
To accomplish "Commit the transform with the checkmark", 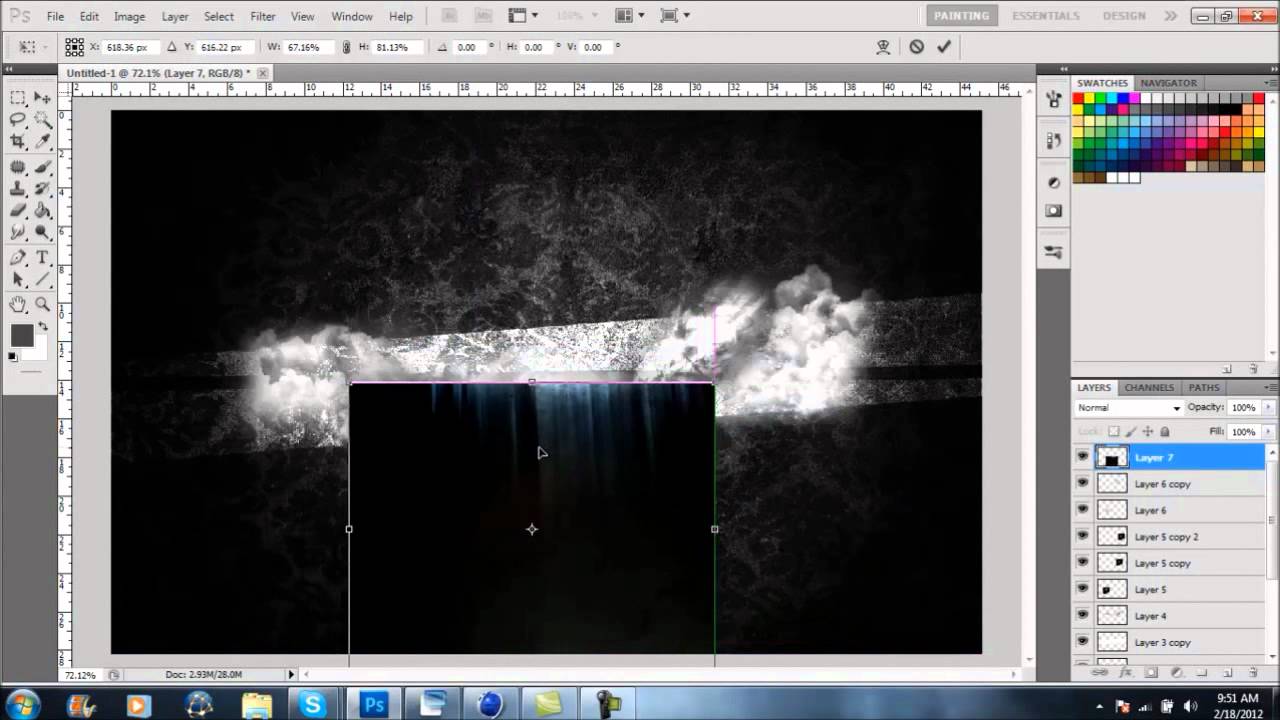I will click(944, 46).
